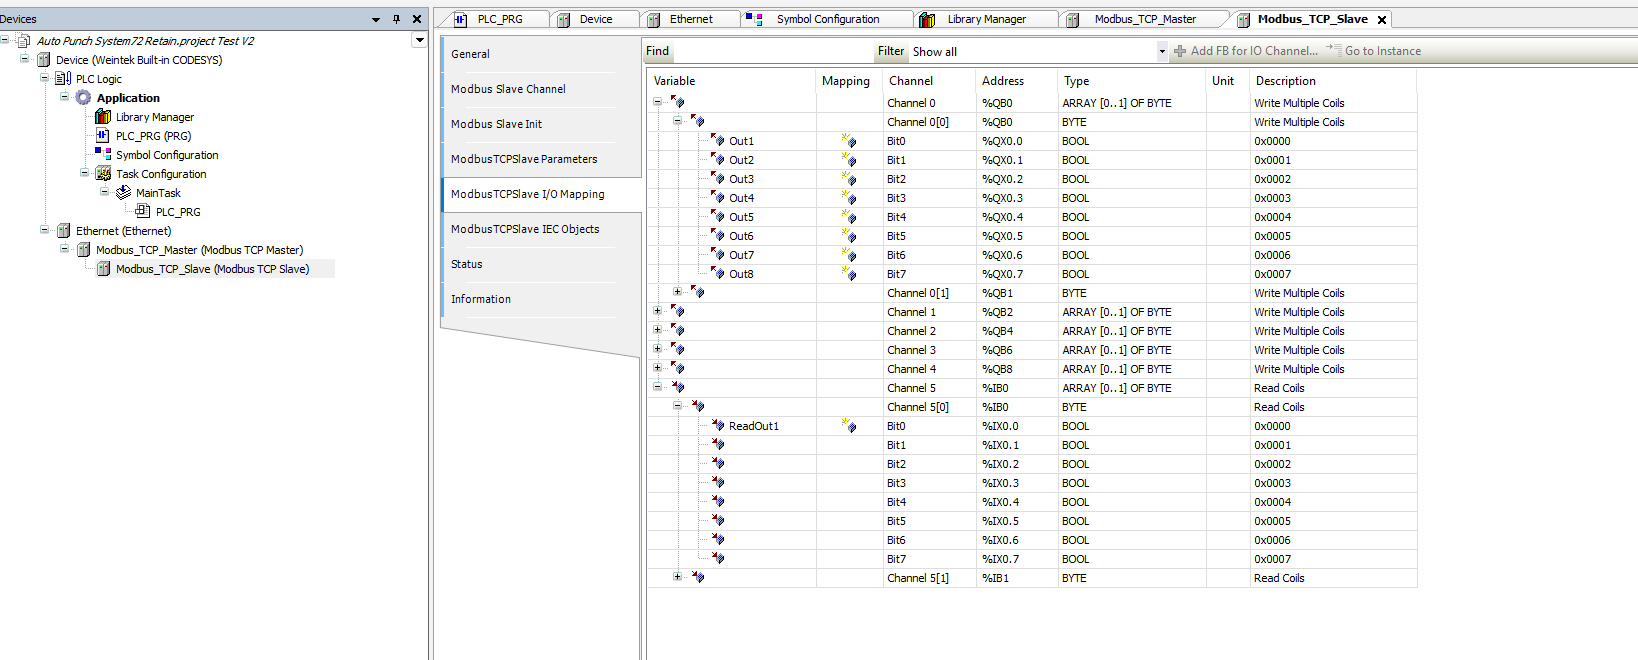Click the output variable icon beside Out3
Image resolution: width=1638 pixels, height=660 pixels.
tap(718, 179)
